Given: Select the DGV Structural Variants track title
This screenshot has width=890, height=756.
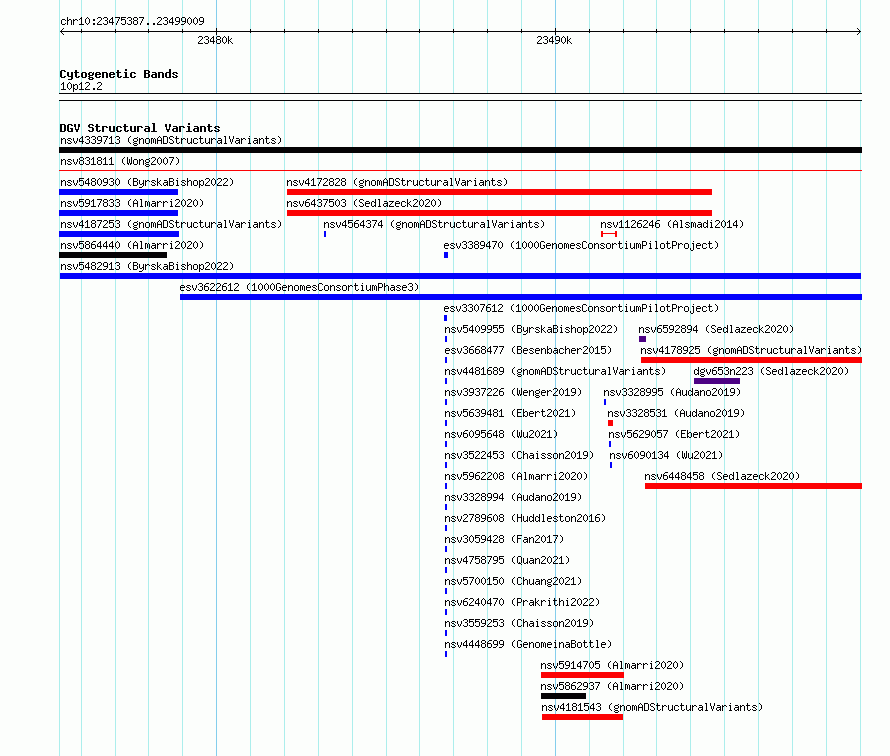Looking at the screenshot, I should click(x=140, y=128).
